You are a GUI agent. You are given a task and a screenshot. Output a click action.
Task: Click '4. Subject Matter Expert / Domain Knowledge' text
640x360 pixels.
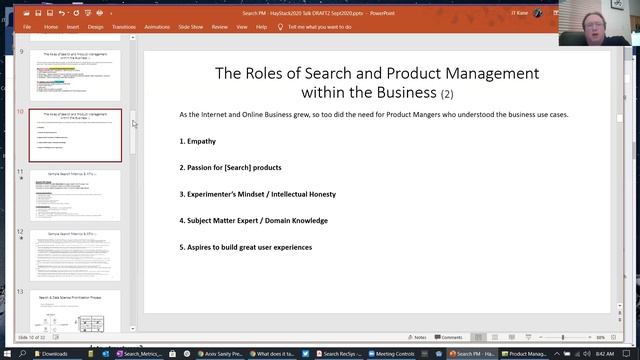(x=253, y=220)
